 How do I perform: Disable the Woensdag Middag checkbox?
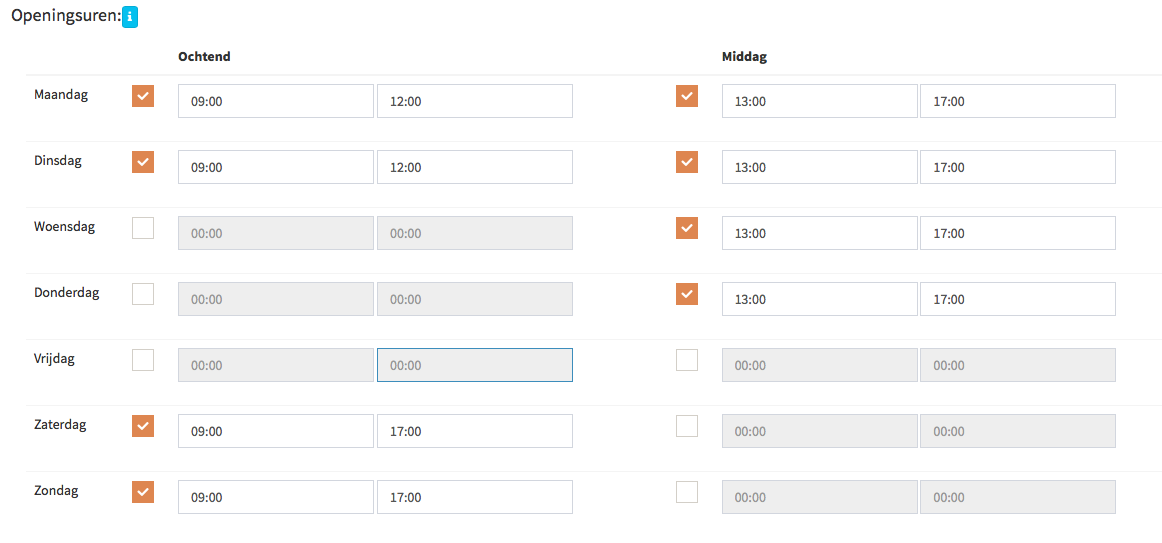click(x=687, y=228)
